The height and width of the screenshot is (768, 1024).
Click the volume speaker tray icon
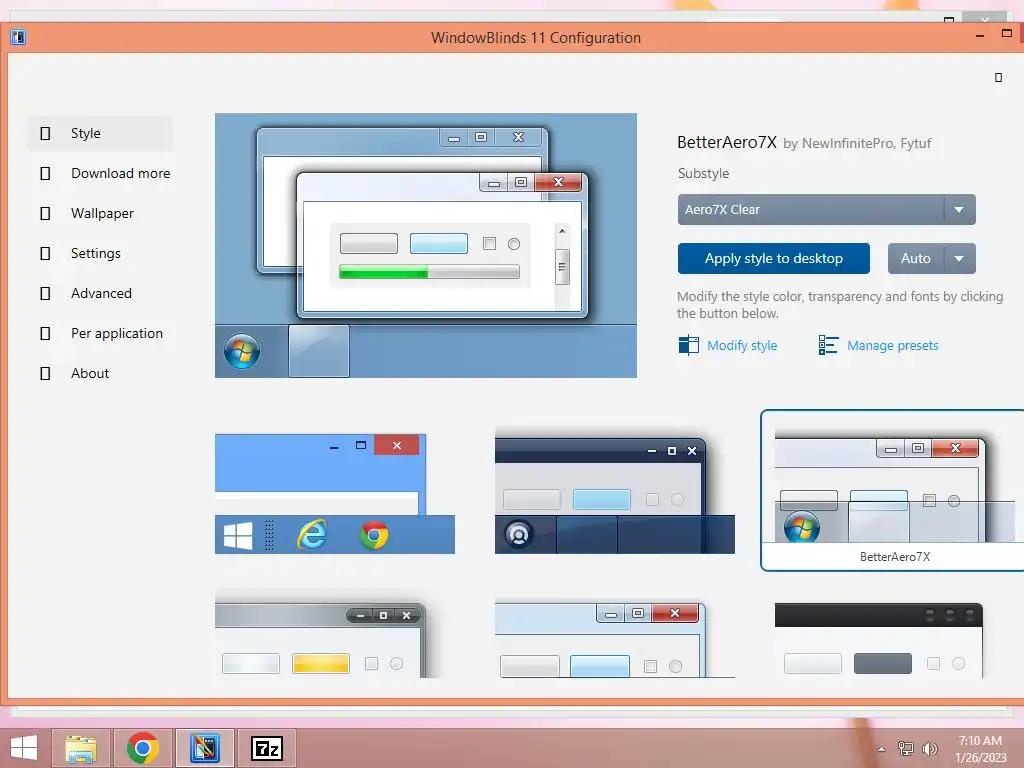click(x=929, y=748)
